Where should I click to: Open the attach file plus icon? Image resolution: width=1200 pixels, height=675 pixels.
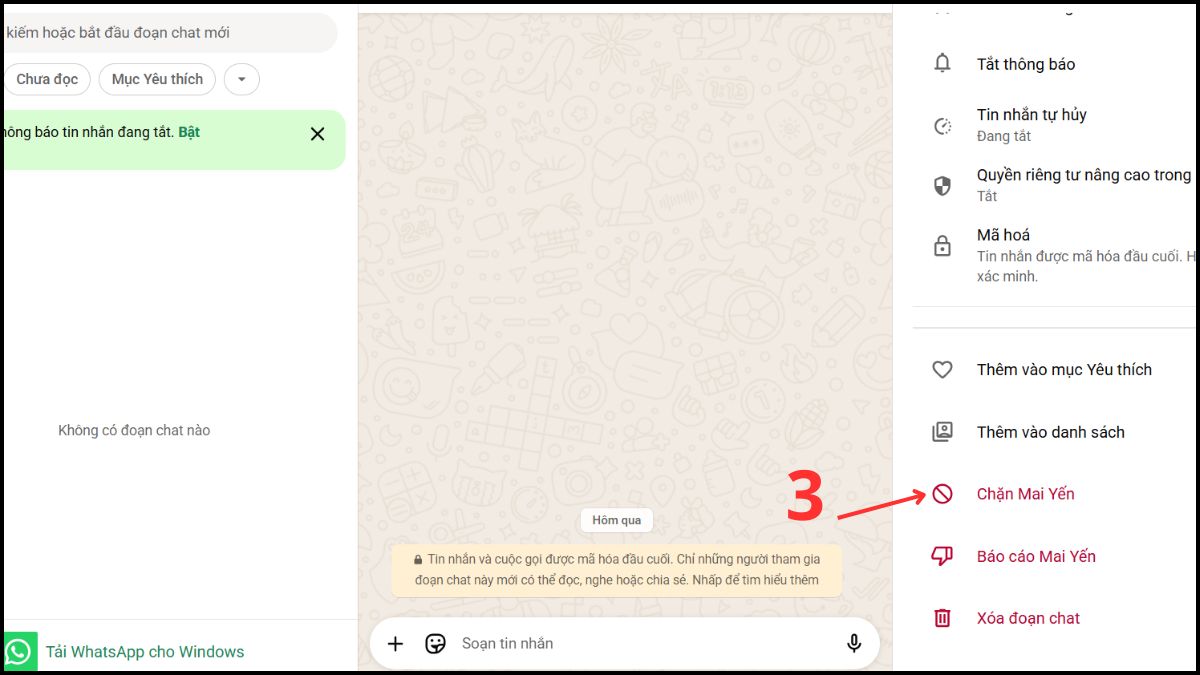(395, 643)
